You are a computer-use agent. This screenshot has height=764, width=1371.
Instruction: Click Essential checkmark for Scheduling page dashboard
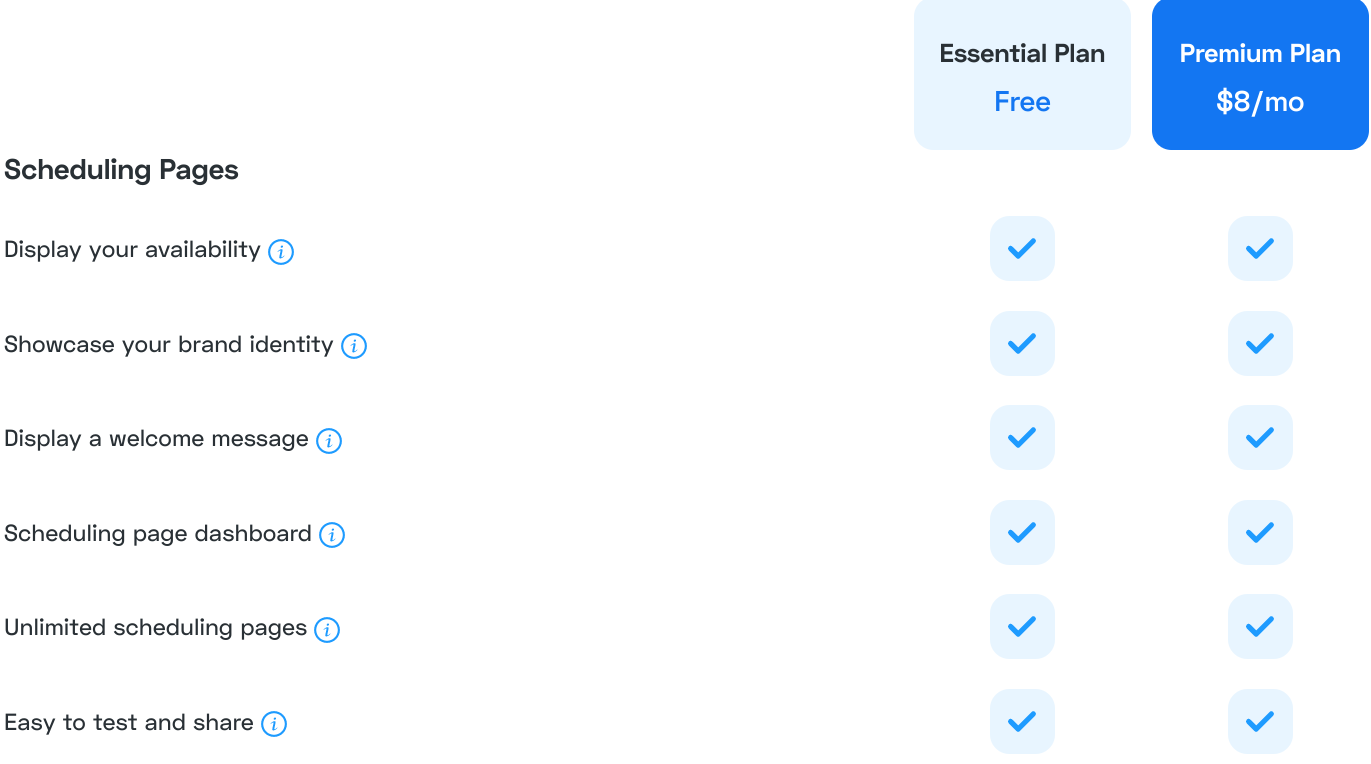[1022, 532]
